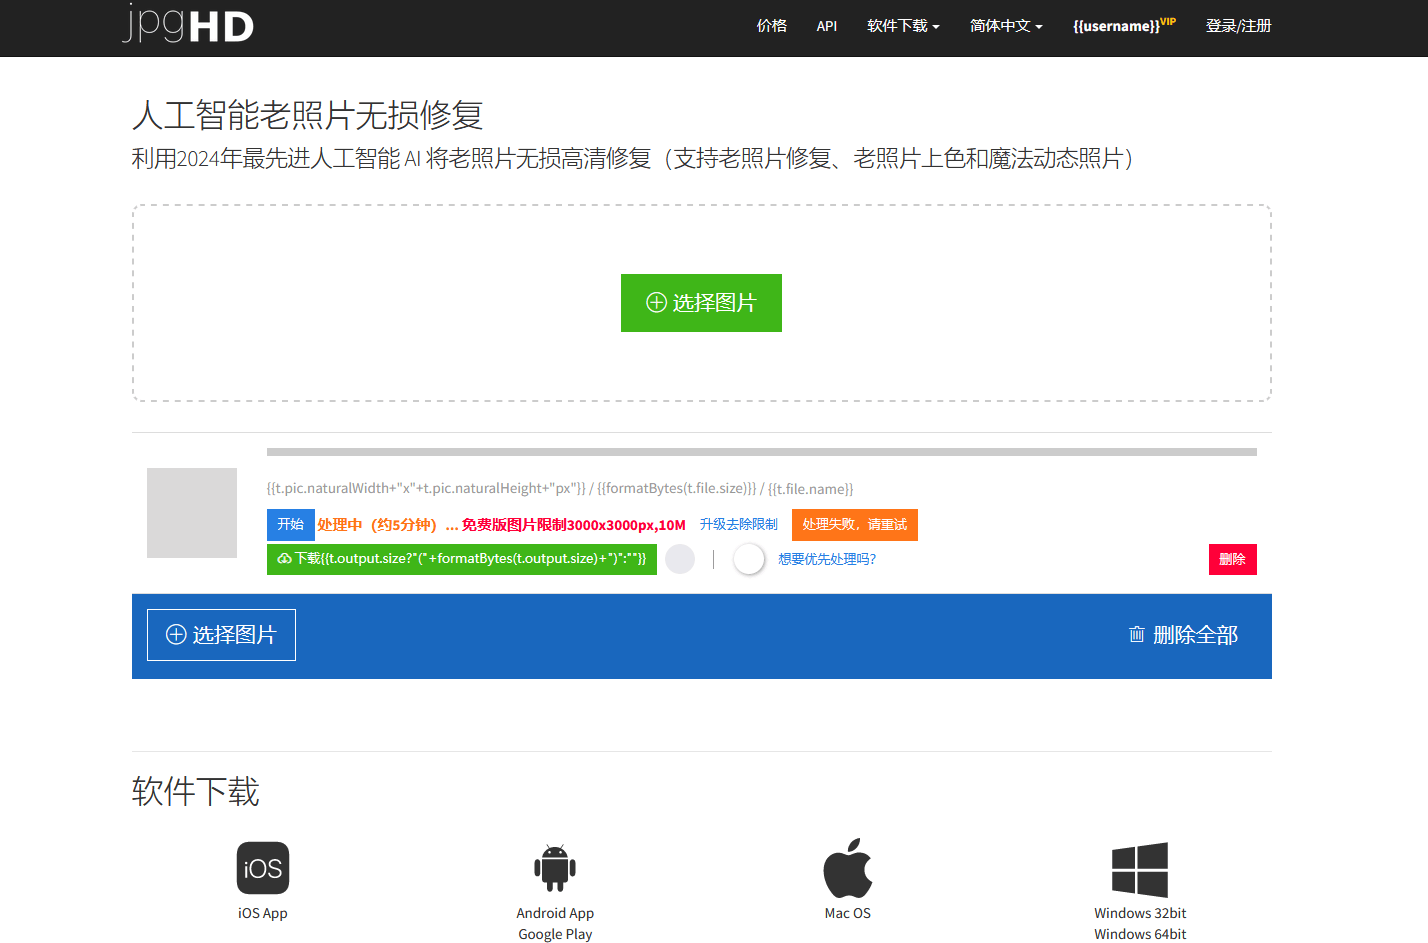Screen dimensions: 1428x943
Task: Open the Apple Mac OS icon
Action: pyautogui.click(x=848, y=867)
